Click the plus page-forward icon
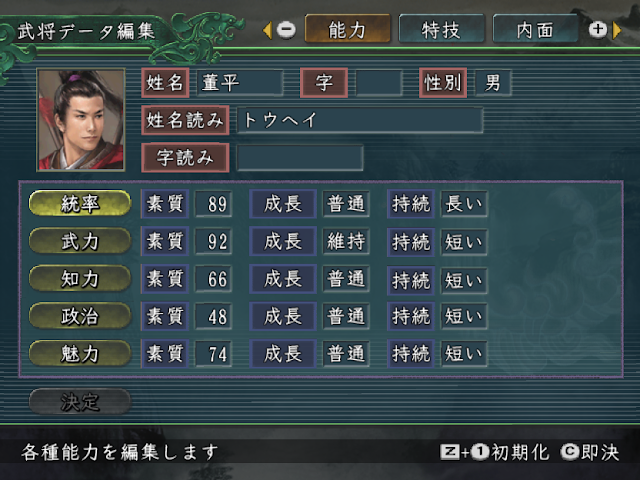This screenshot has height=480, width=640. coord(598,30)
